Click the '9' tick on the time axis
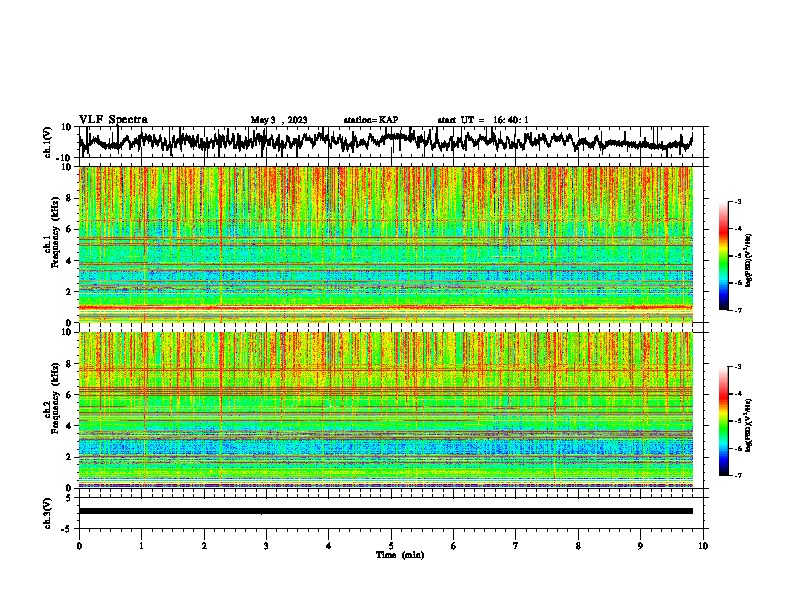This screenshot has width=792, height=612. [640, 546]
